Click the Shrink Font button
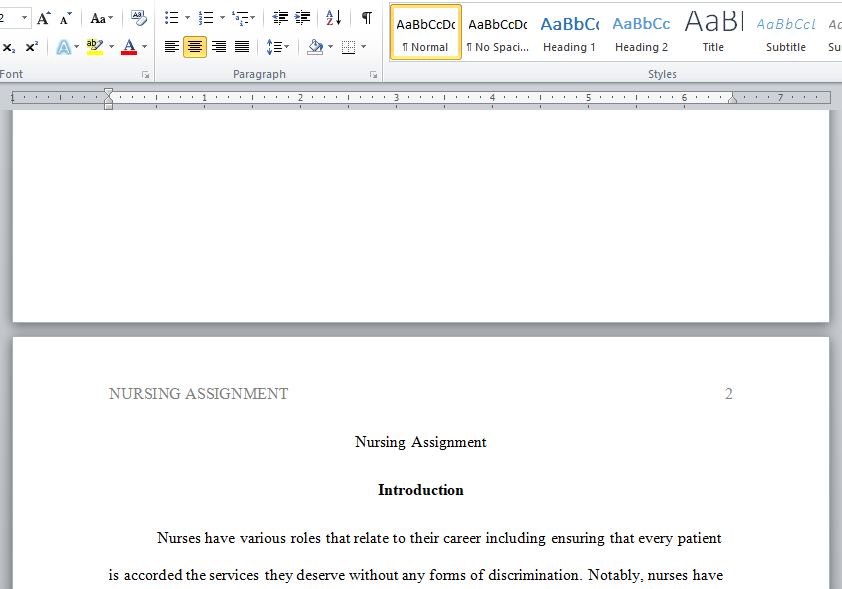The height and width of the screenshot is (589, 842). [66, 18]
